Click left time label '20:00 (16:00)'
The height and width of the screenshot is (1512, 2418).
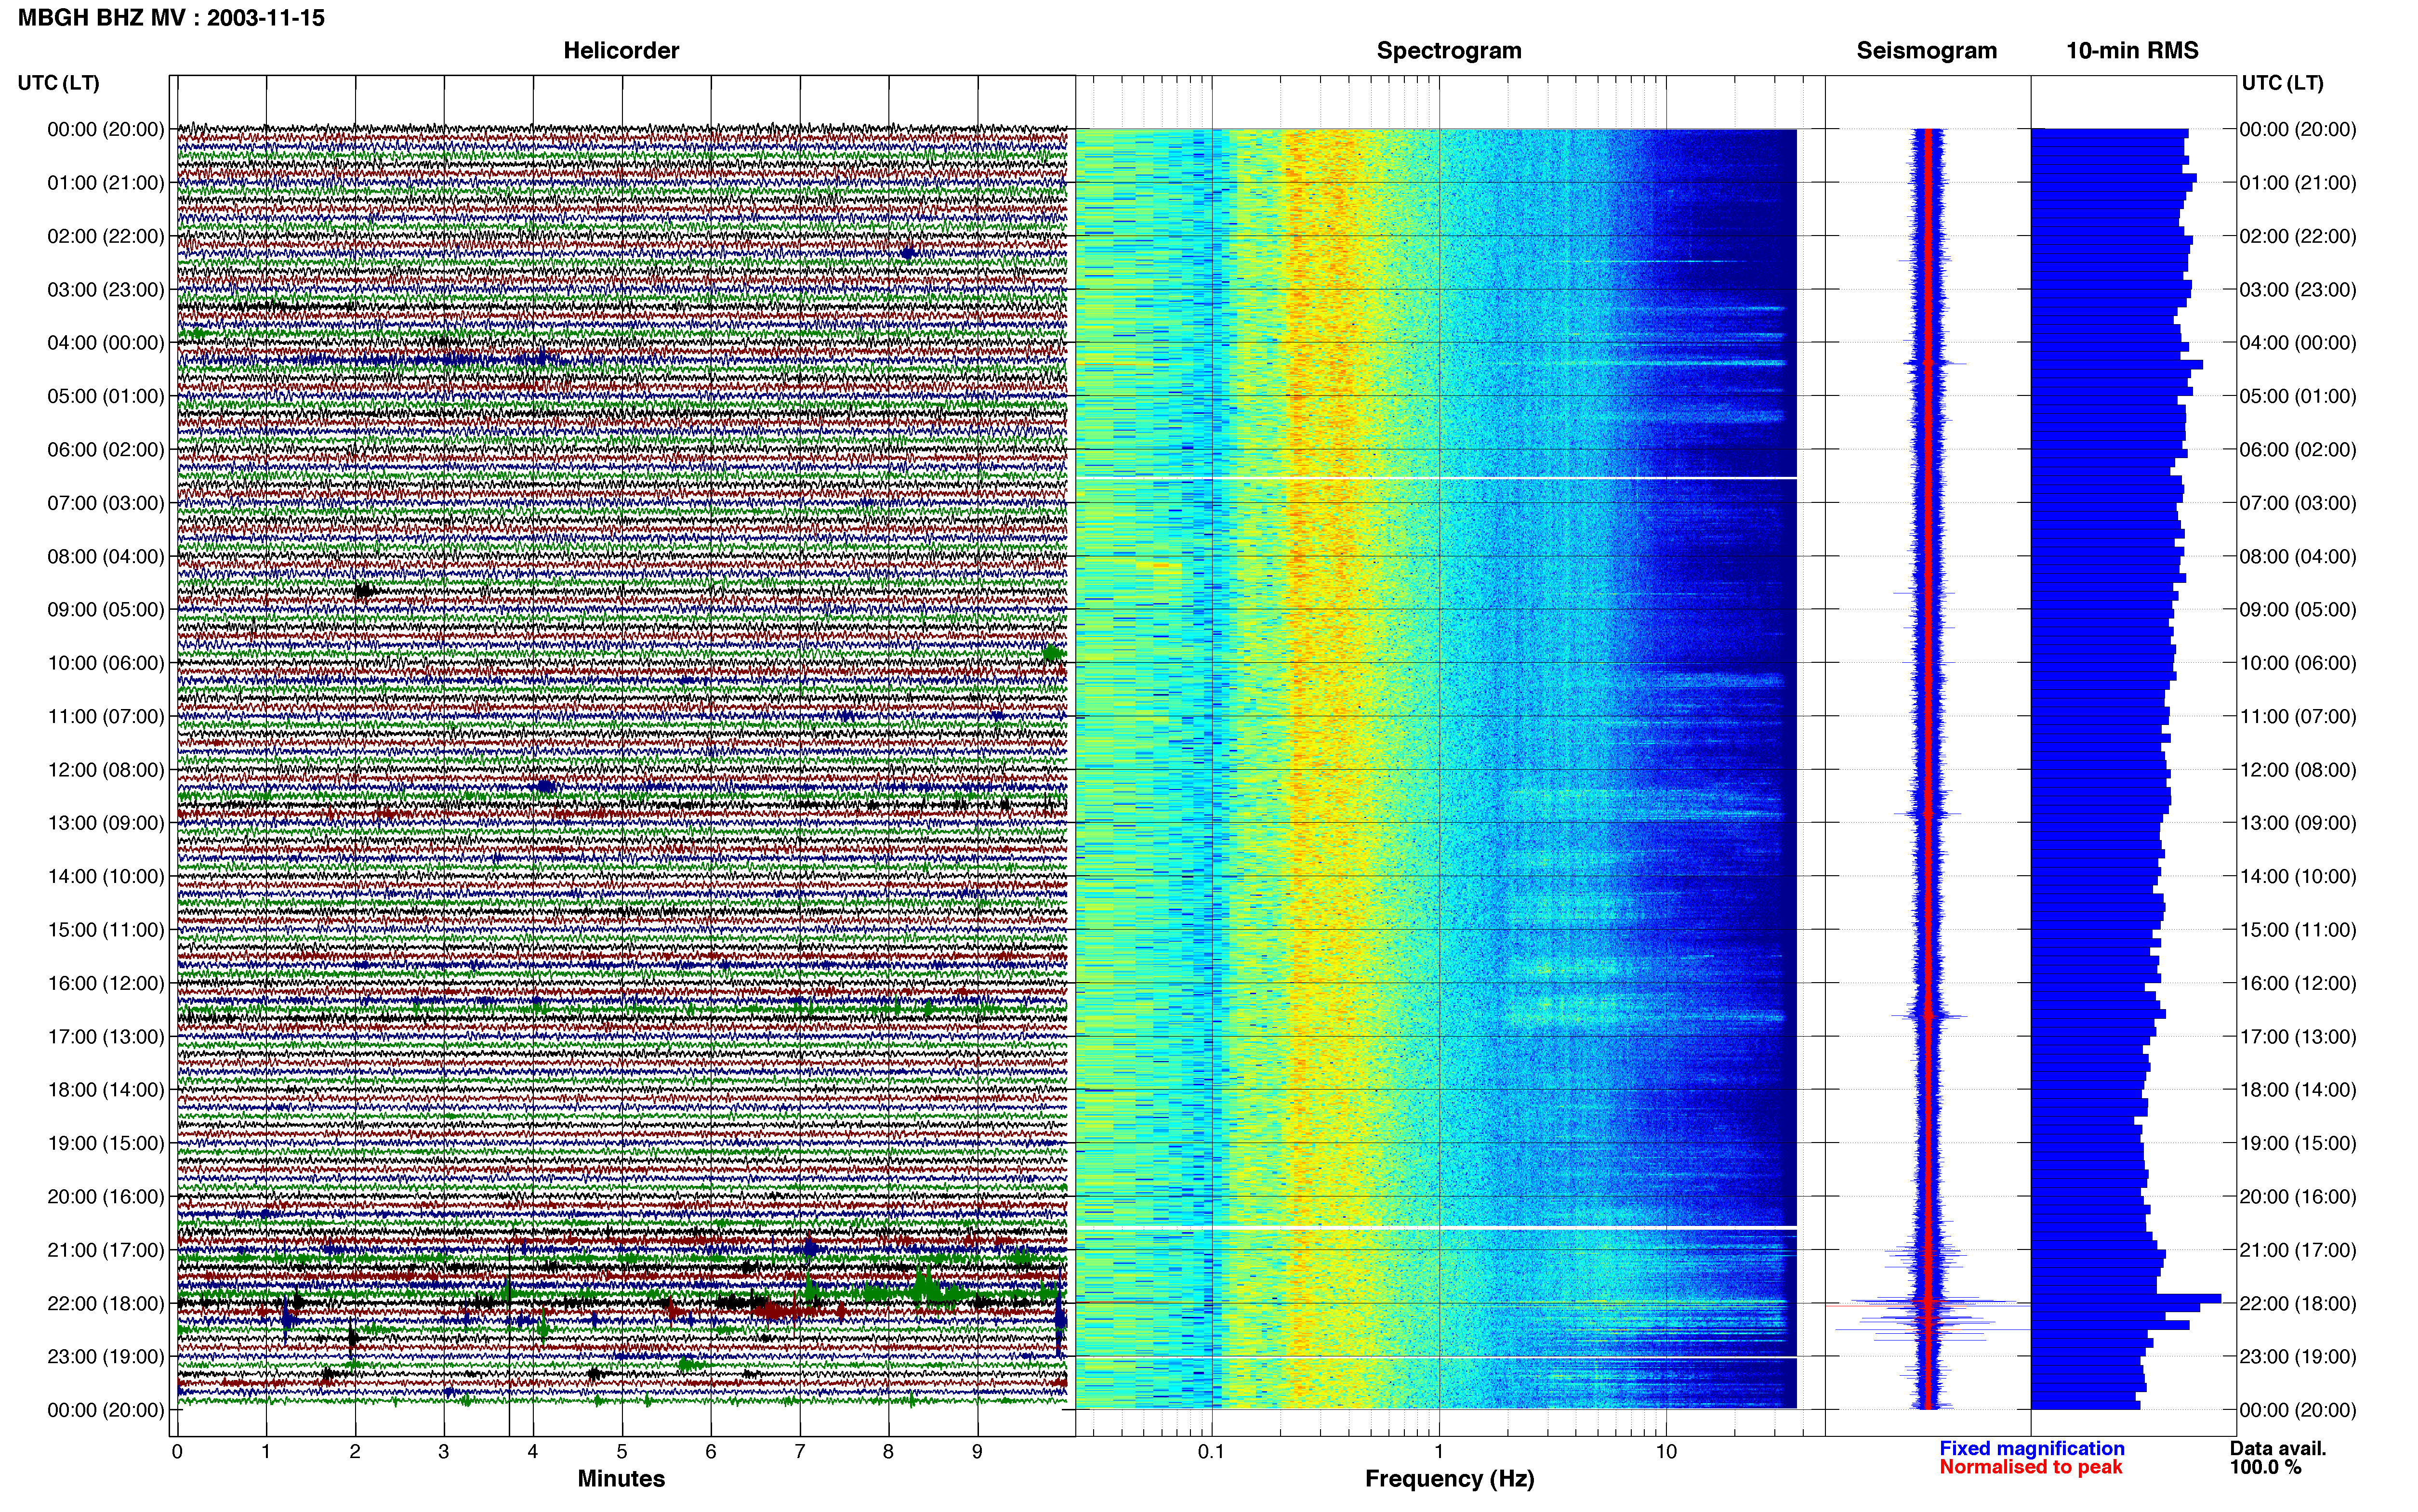106,1197
